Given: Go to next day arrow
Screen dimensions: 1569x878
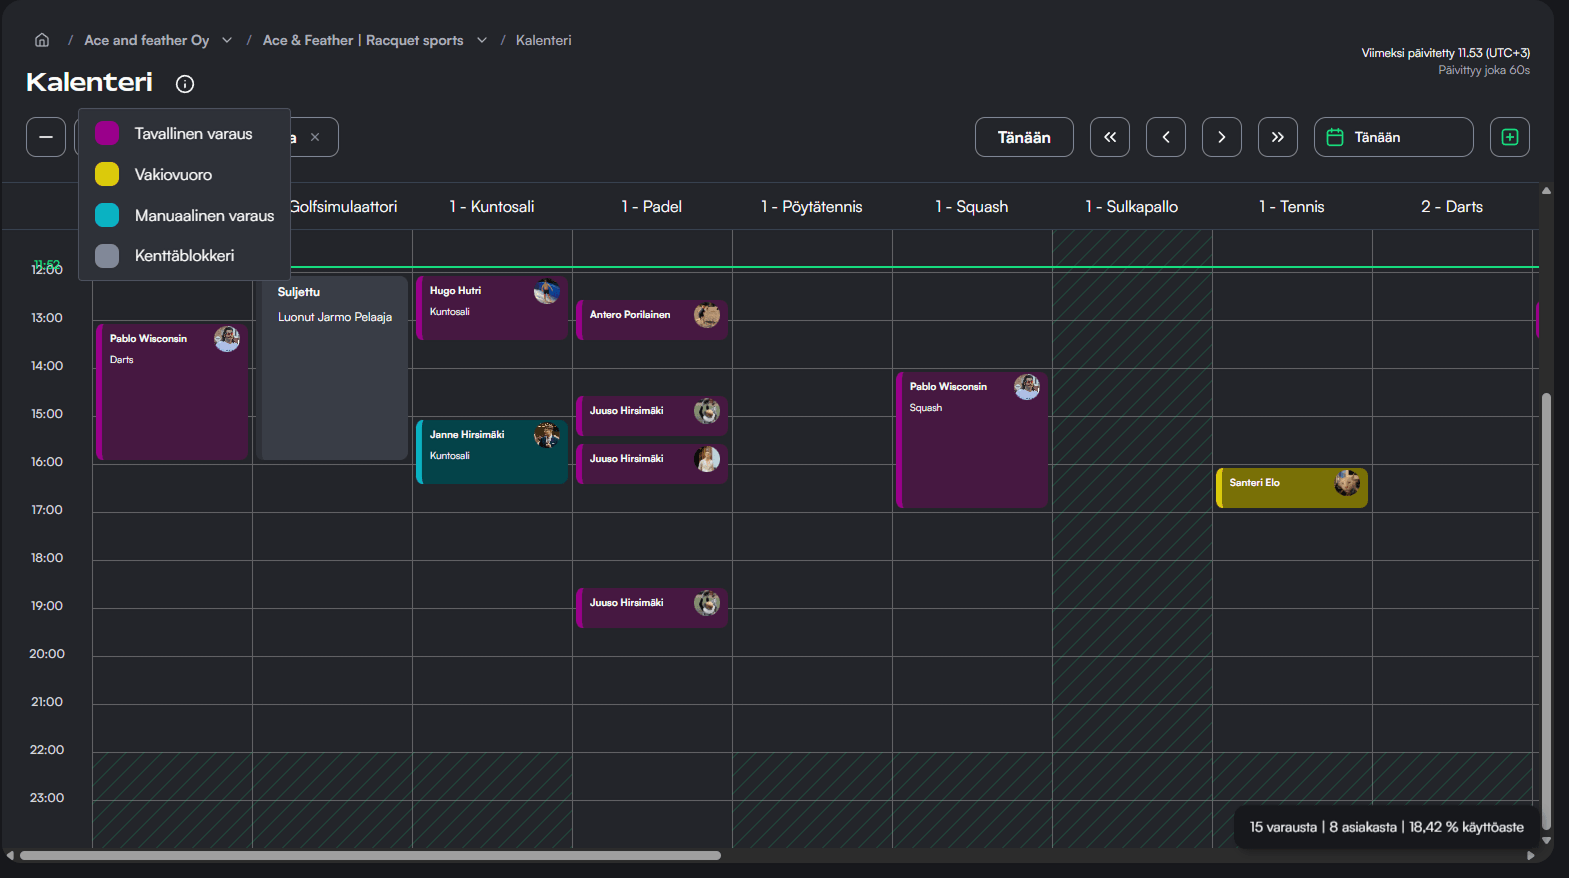Looking at the screenshot, I should tap(1222, 137).
